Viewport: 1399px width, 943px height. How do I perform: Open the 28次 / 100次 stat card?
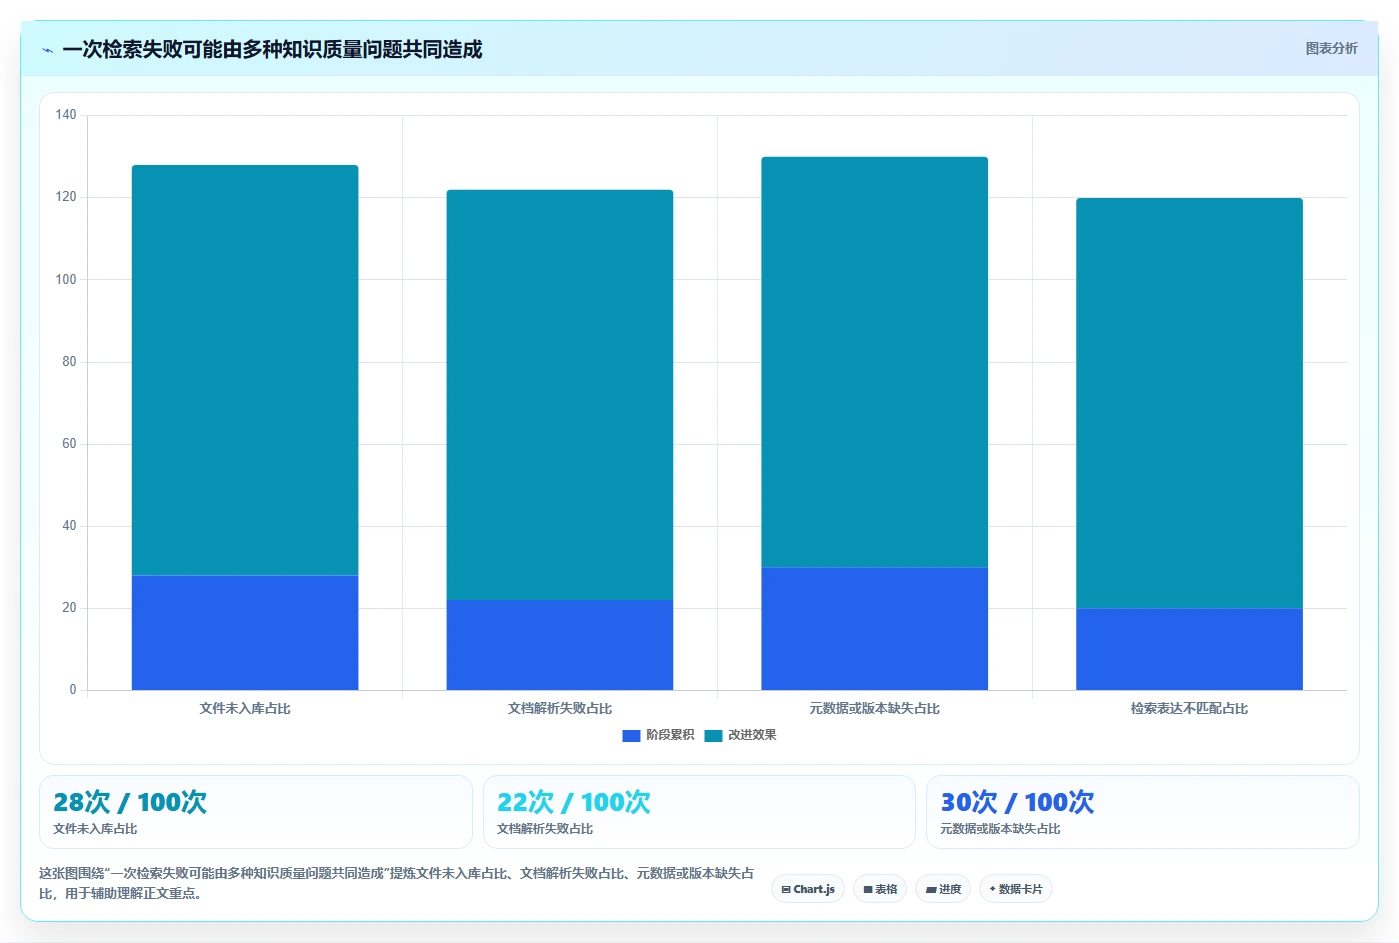(255, 812)
